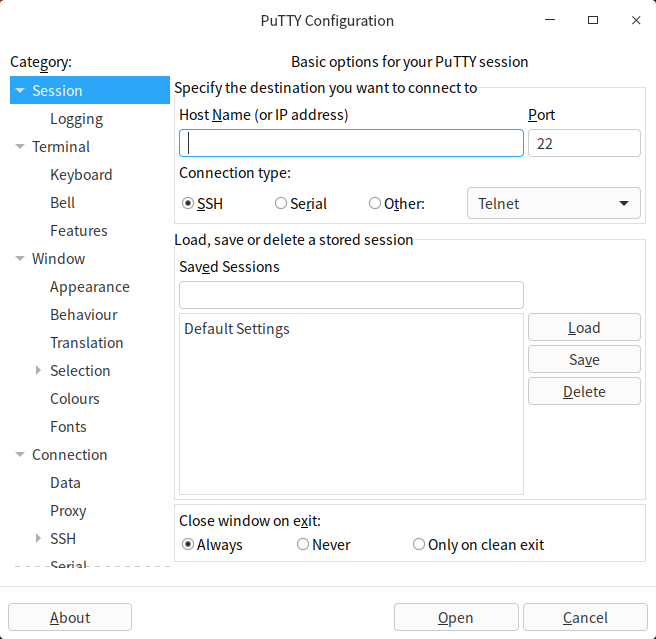Image resolution: width=656 pixels, height=639 pixels.
Task: Go to the Colours settings page
Action: click(75, 399)
